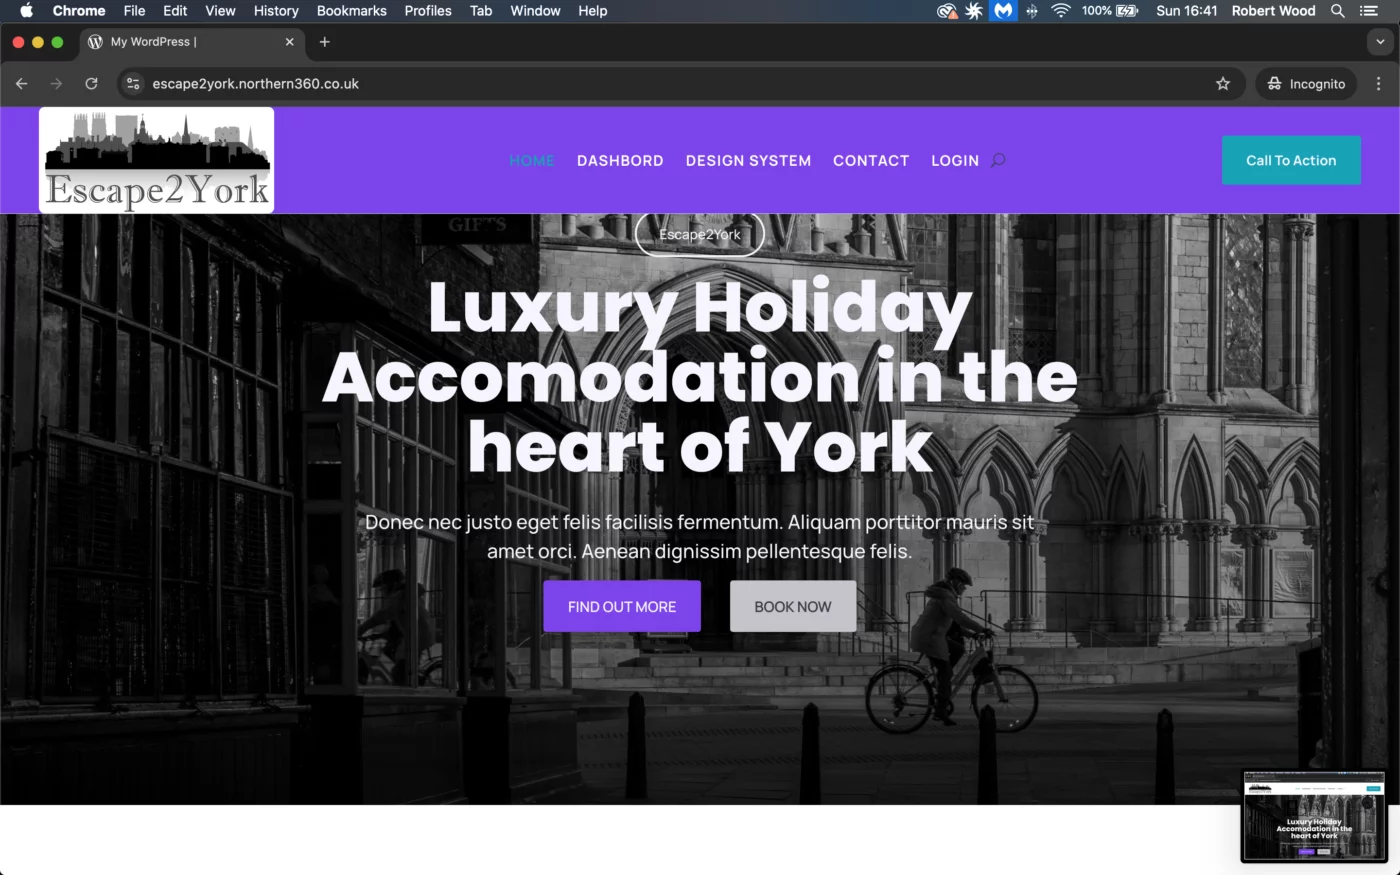Viewport: 1400px width, 875px height.
Task: Click the FIND OUT MORE button
Action: [x=622, y=606]
